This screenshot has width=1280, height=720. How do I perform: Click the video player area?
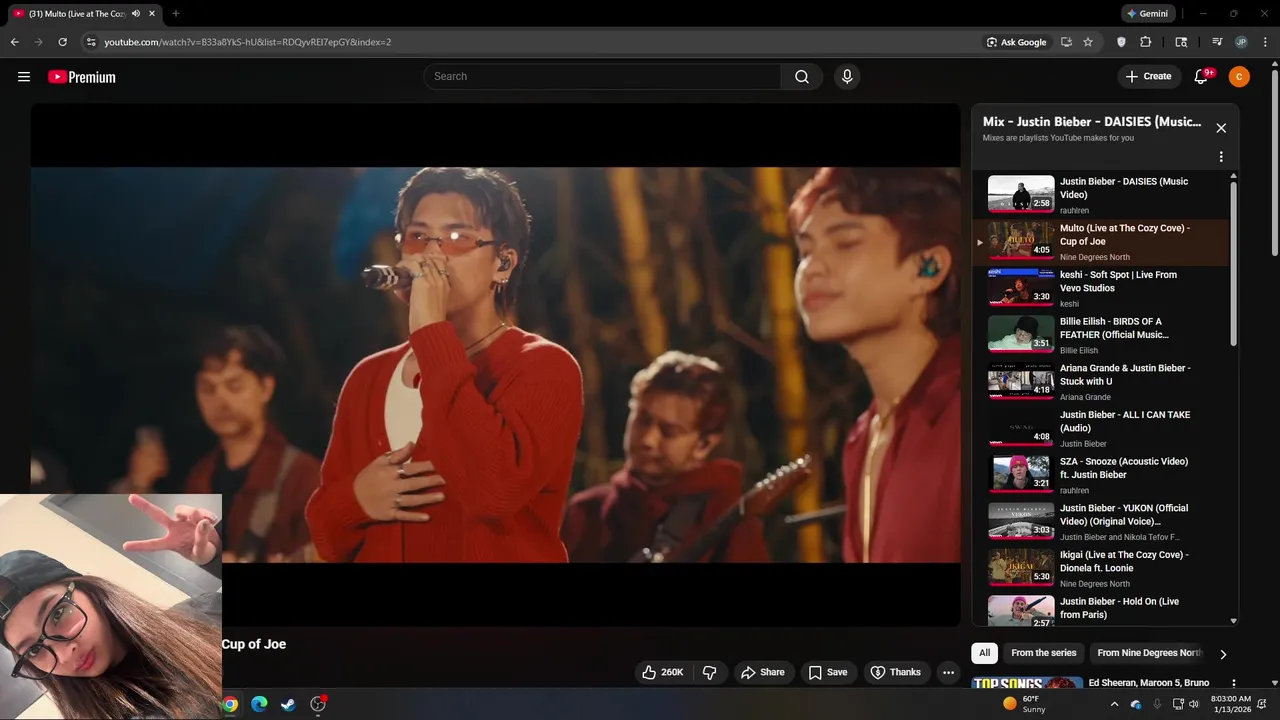(495, 365)
